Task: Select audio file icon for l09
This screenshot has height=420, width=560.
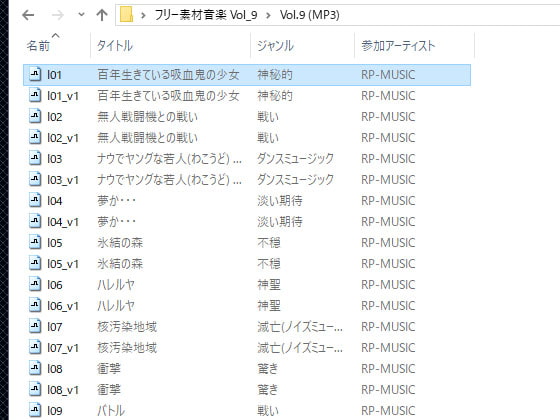Action: point(35,410)
